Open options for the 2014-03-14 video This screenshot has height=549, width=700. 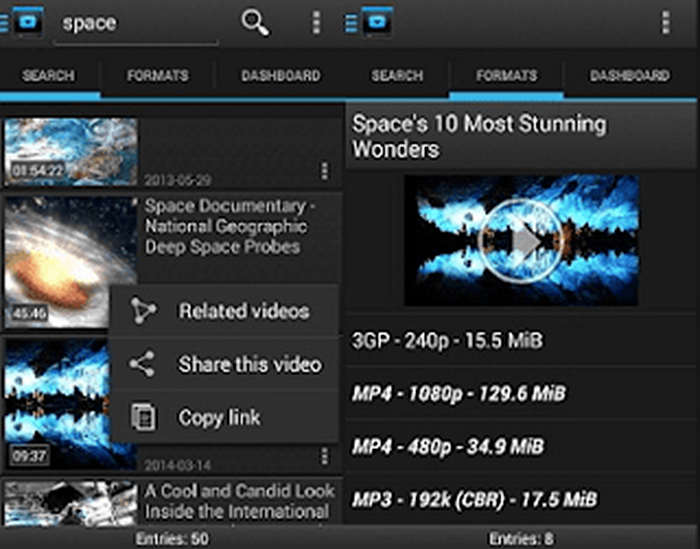325,456
